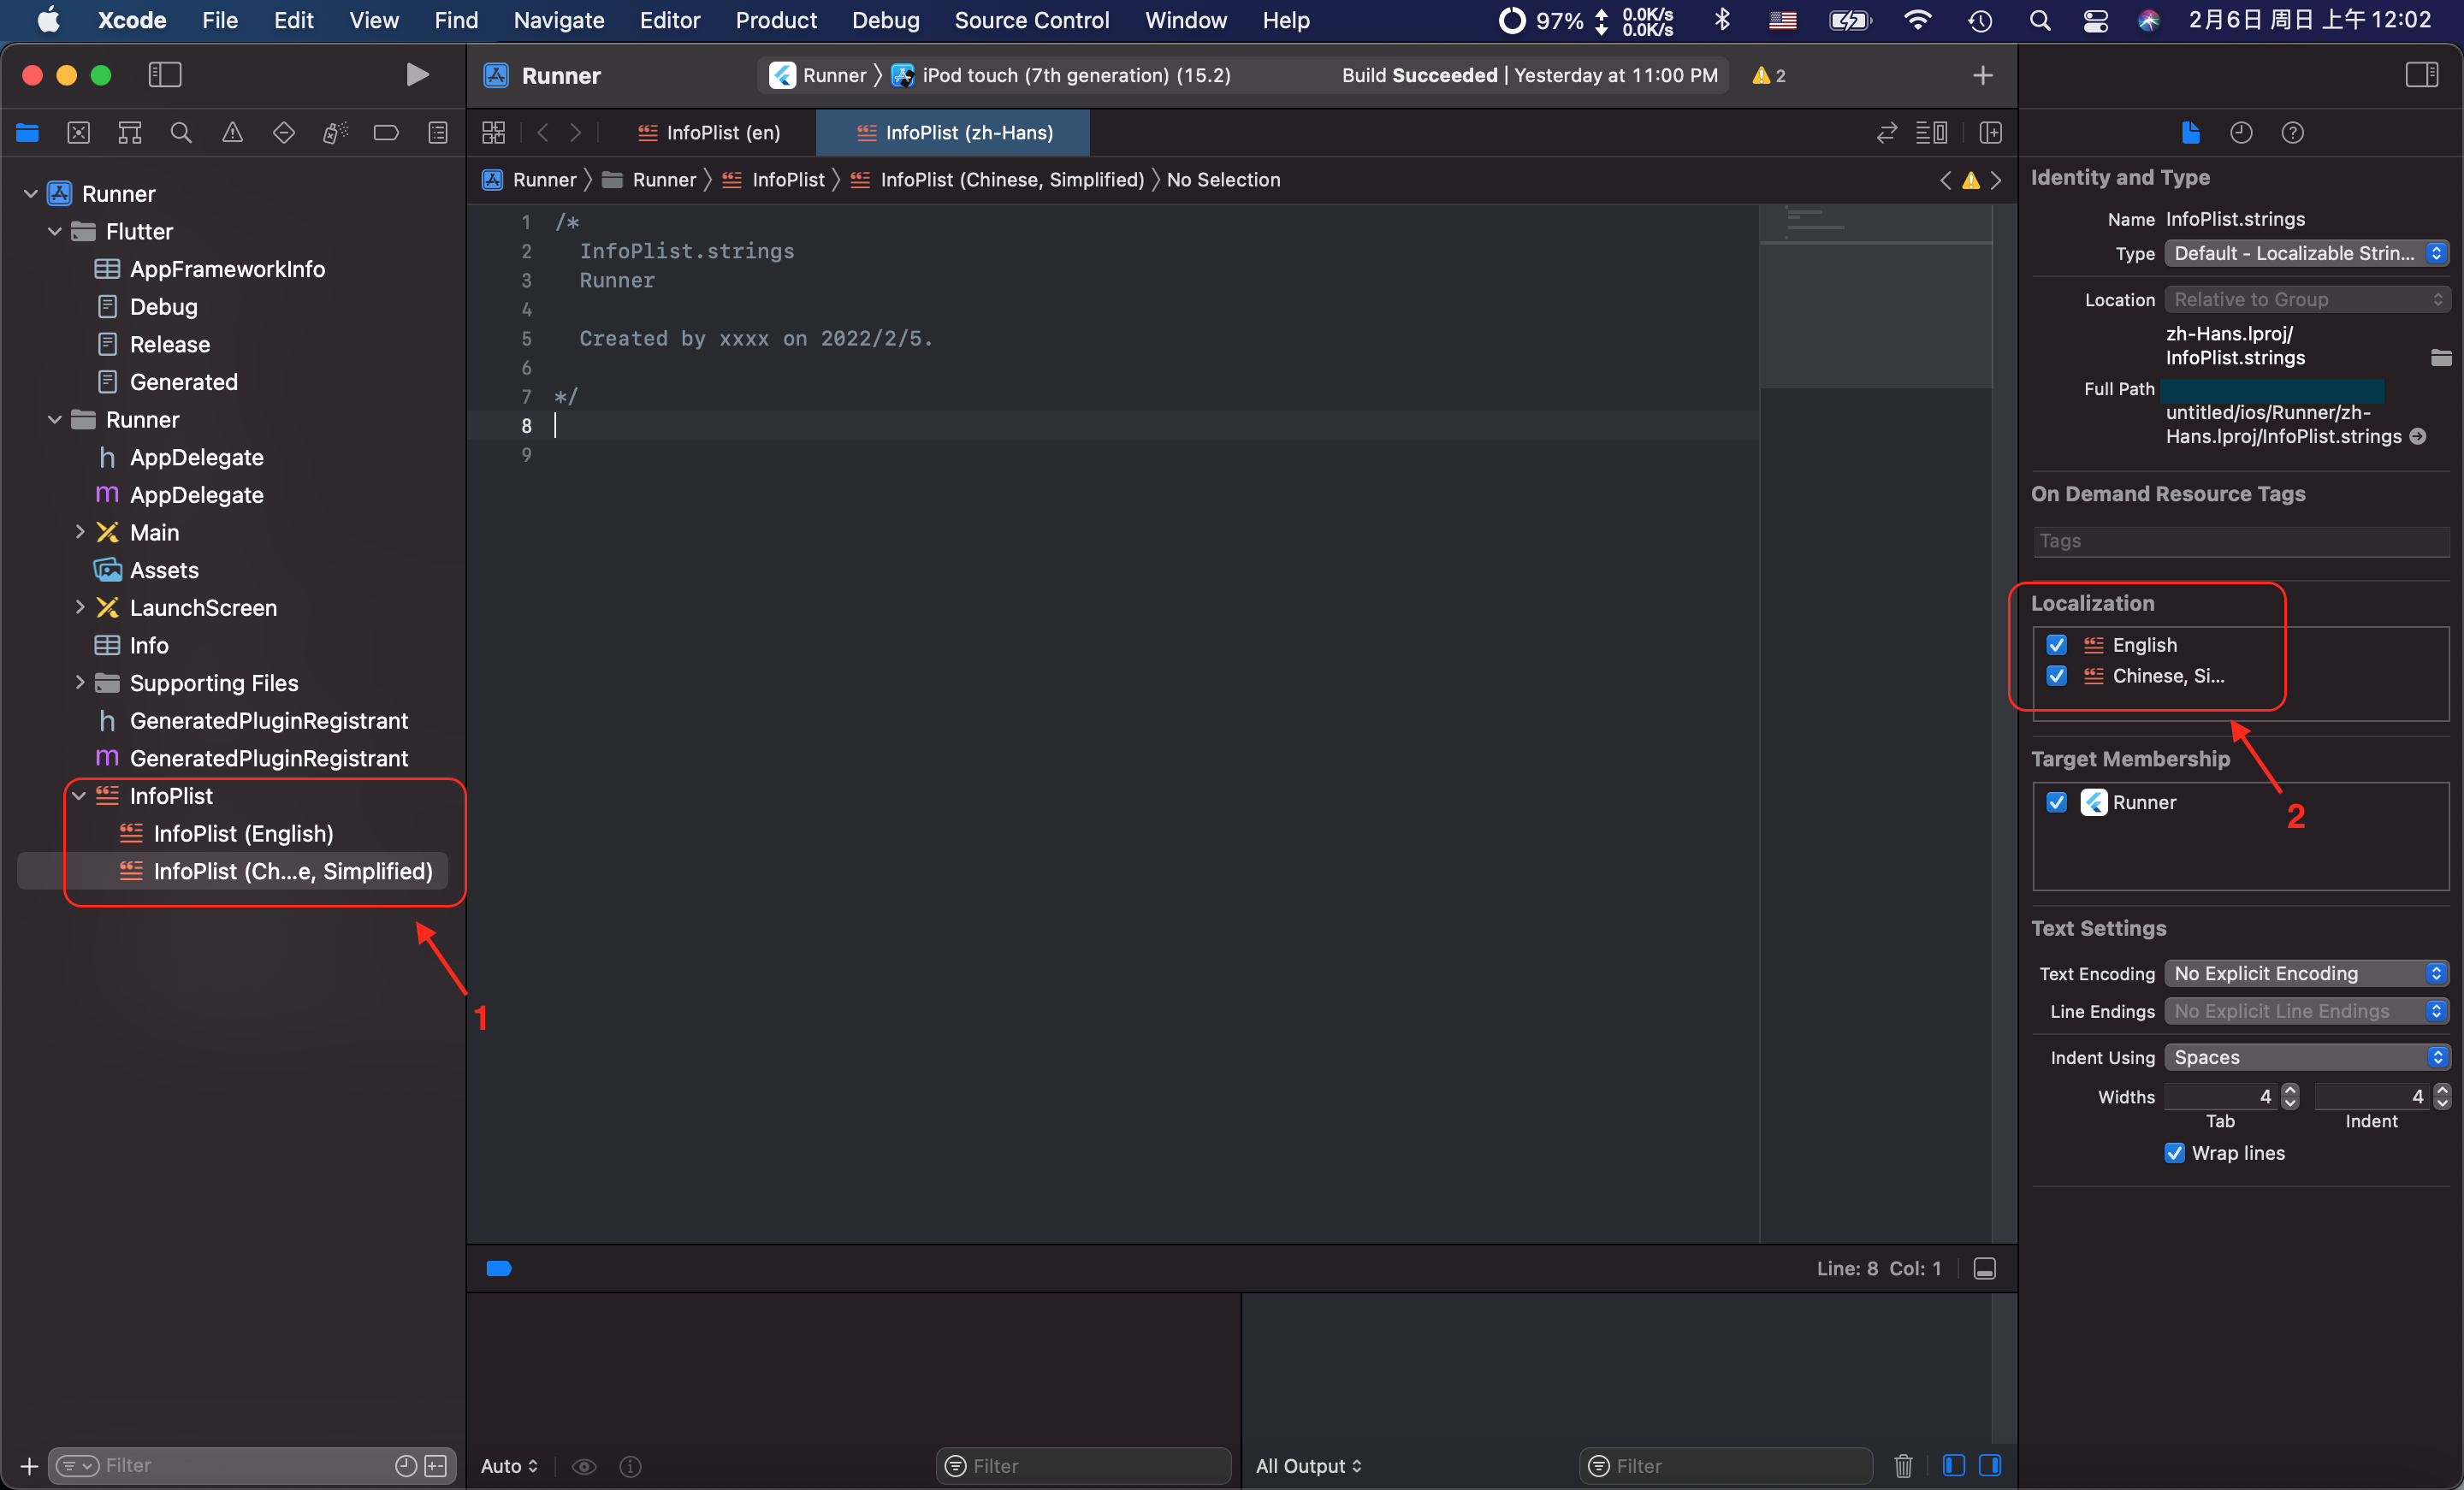Open the source control navigator
2464x1490 pixels.
(78, 132)
